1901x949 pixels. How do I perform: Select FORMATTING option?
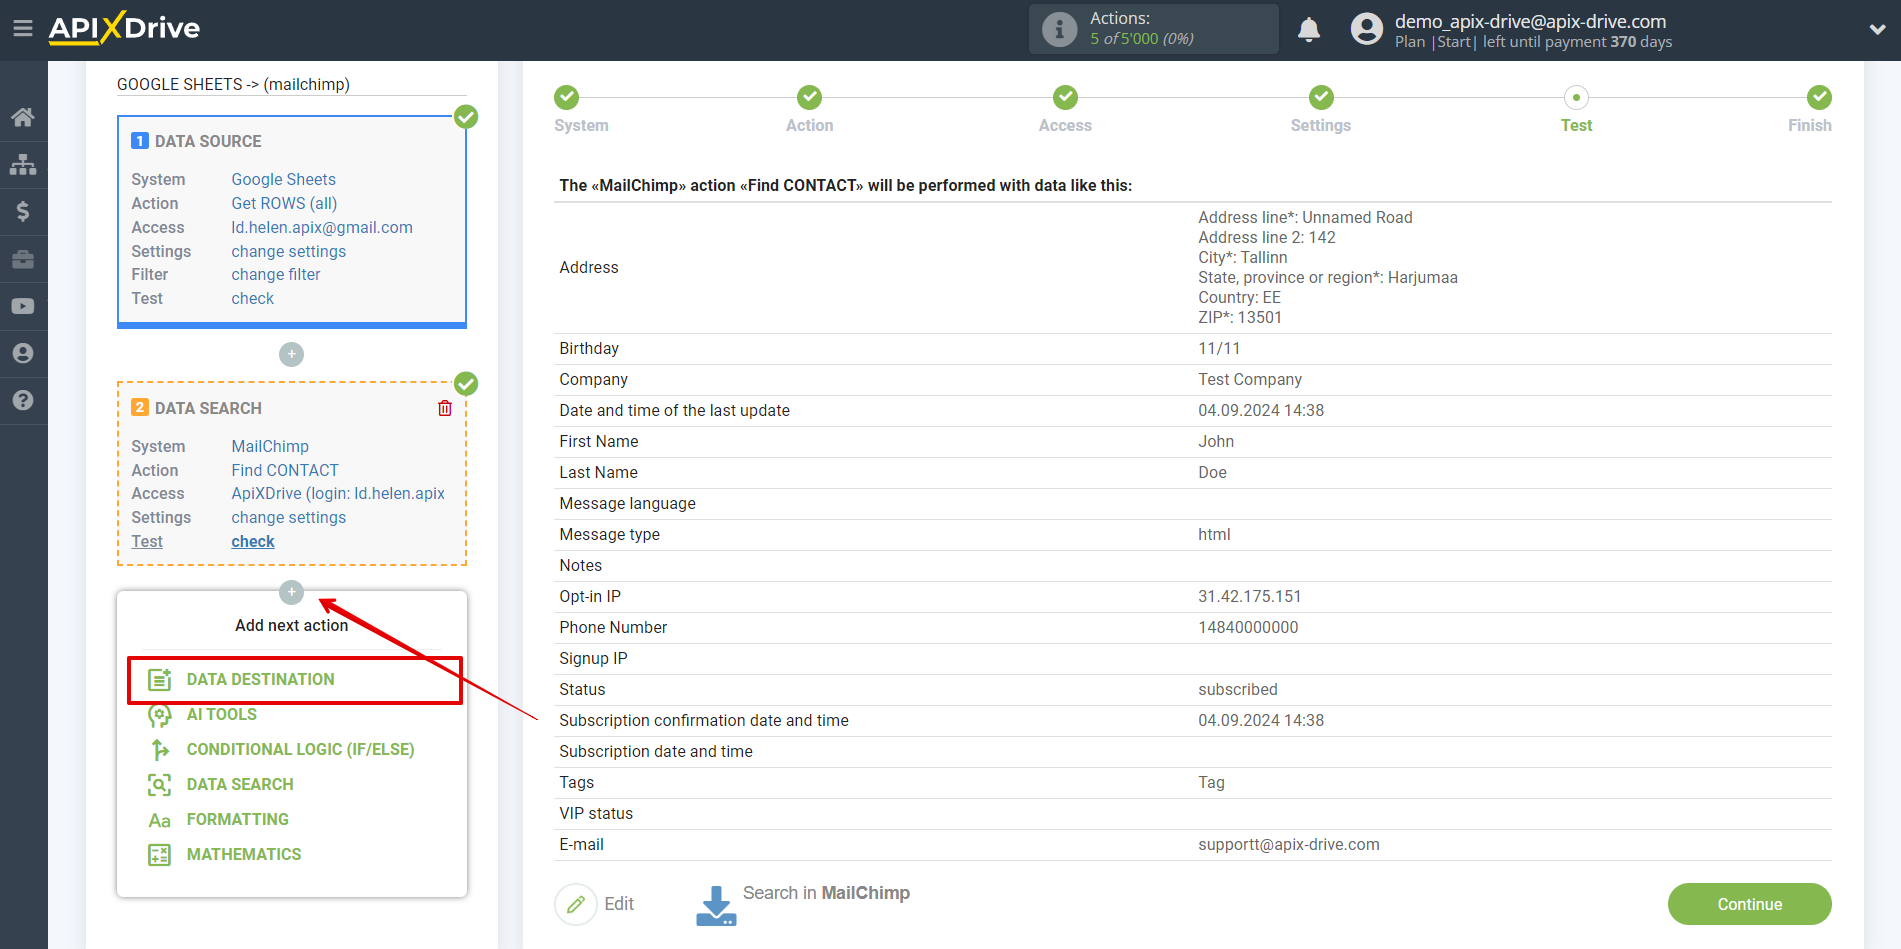click(237, 819)
